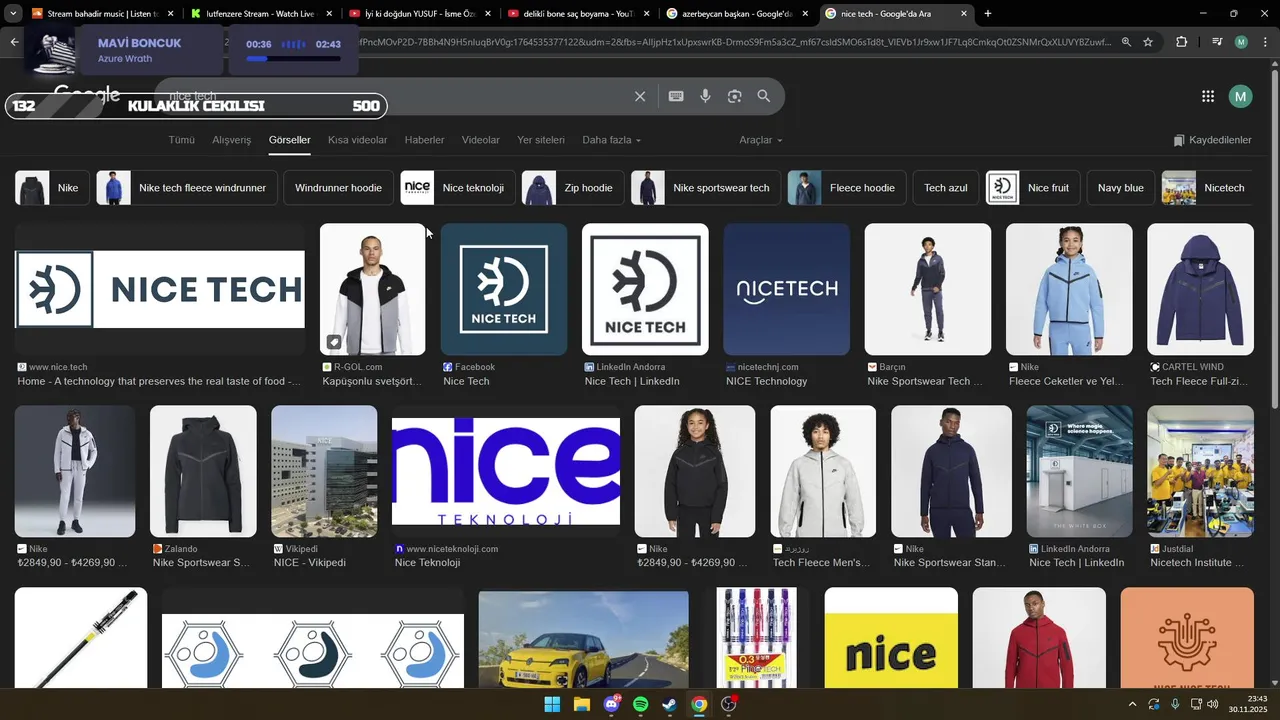Open the Kaydedilenler saved items

tap(1212, 140)
